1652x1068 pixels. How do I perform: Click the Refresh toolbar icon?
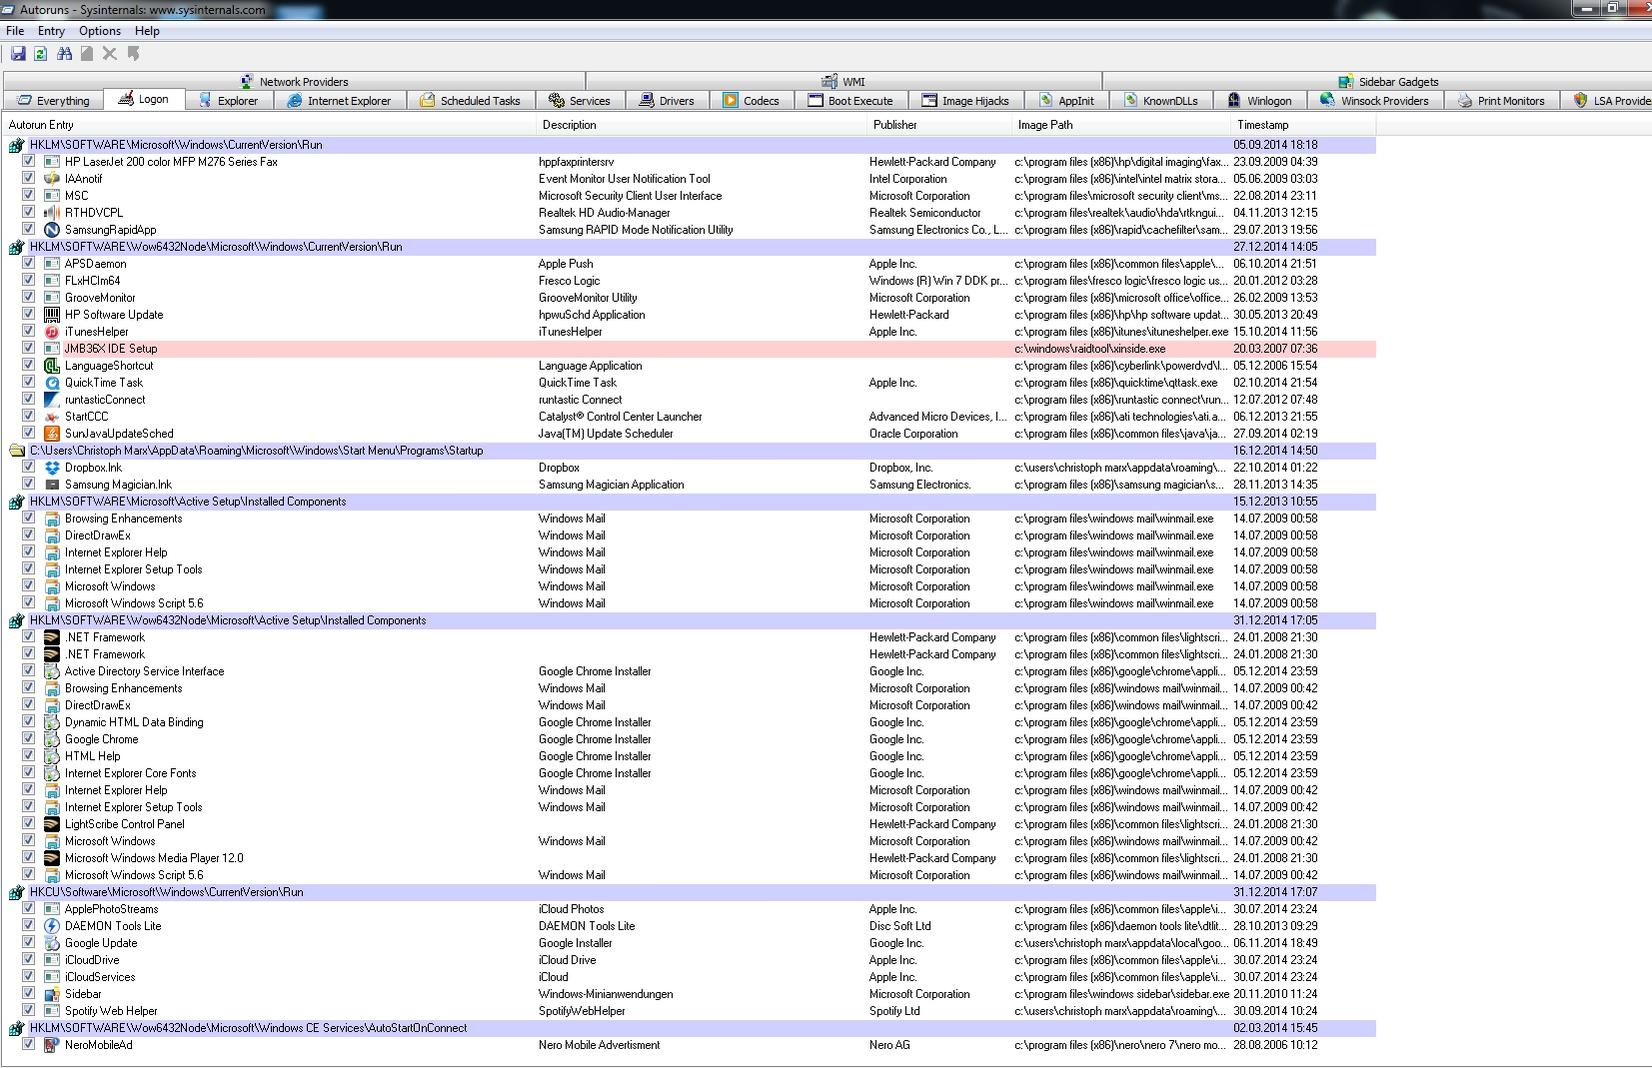tap(40, 54)
